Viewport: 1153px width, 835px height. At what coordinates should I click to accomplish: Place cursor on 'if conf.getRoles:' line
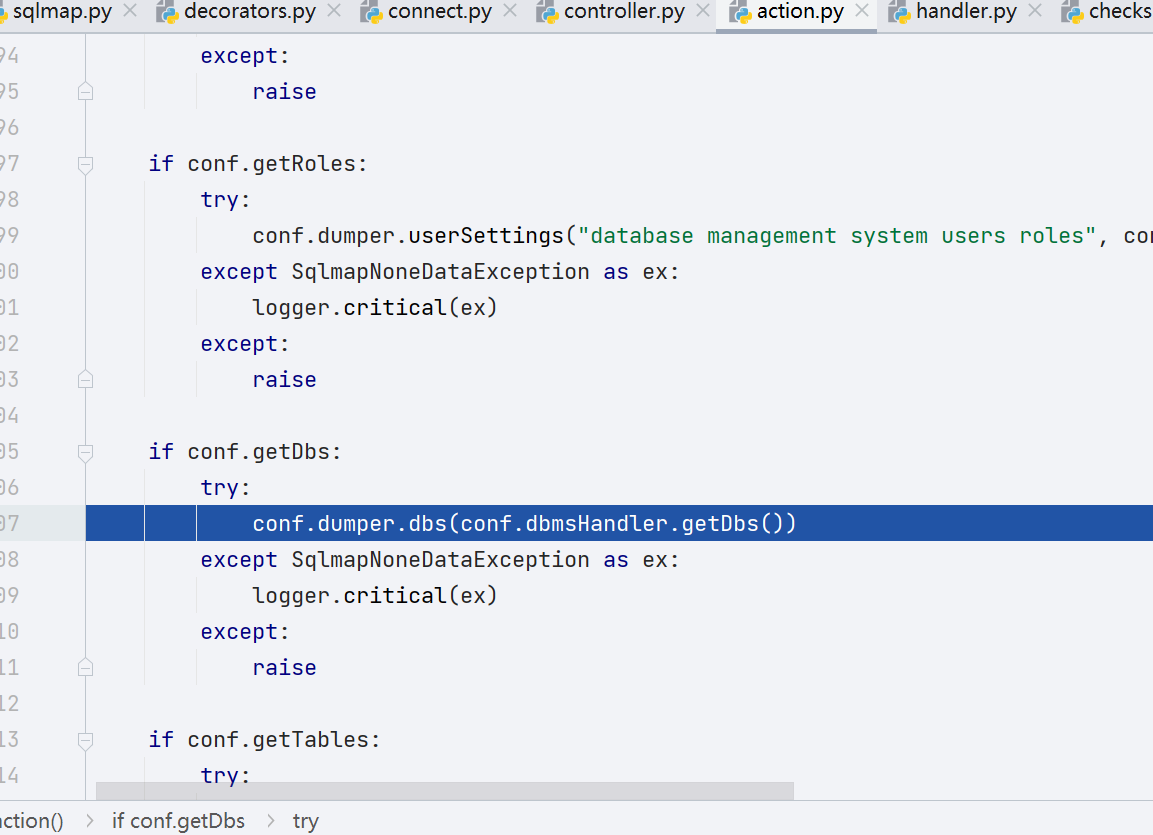257,163
